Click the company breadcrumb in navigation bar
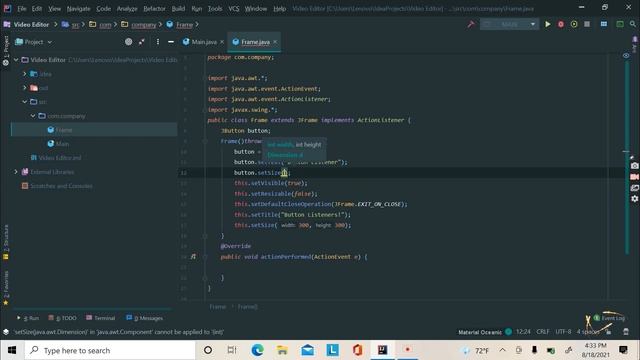This screenshot has width=640, height=360. (x=144, y=24)
